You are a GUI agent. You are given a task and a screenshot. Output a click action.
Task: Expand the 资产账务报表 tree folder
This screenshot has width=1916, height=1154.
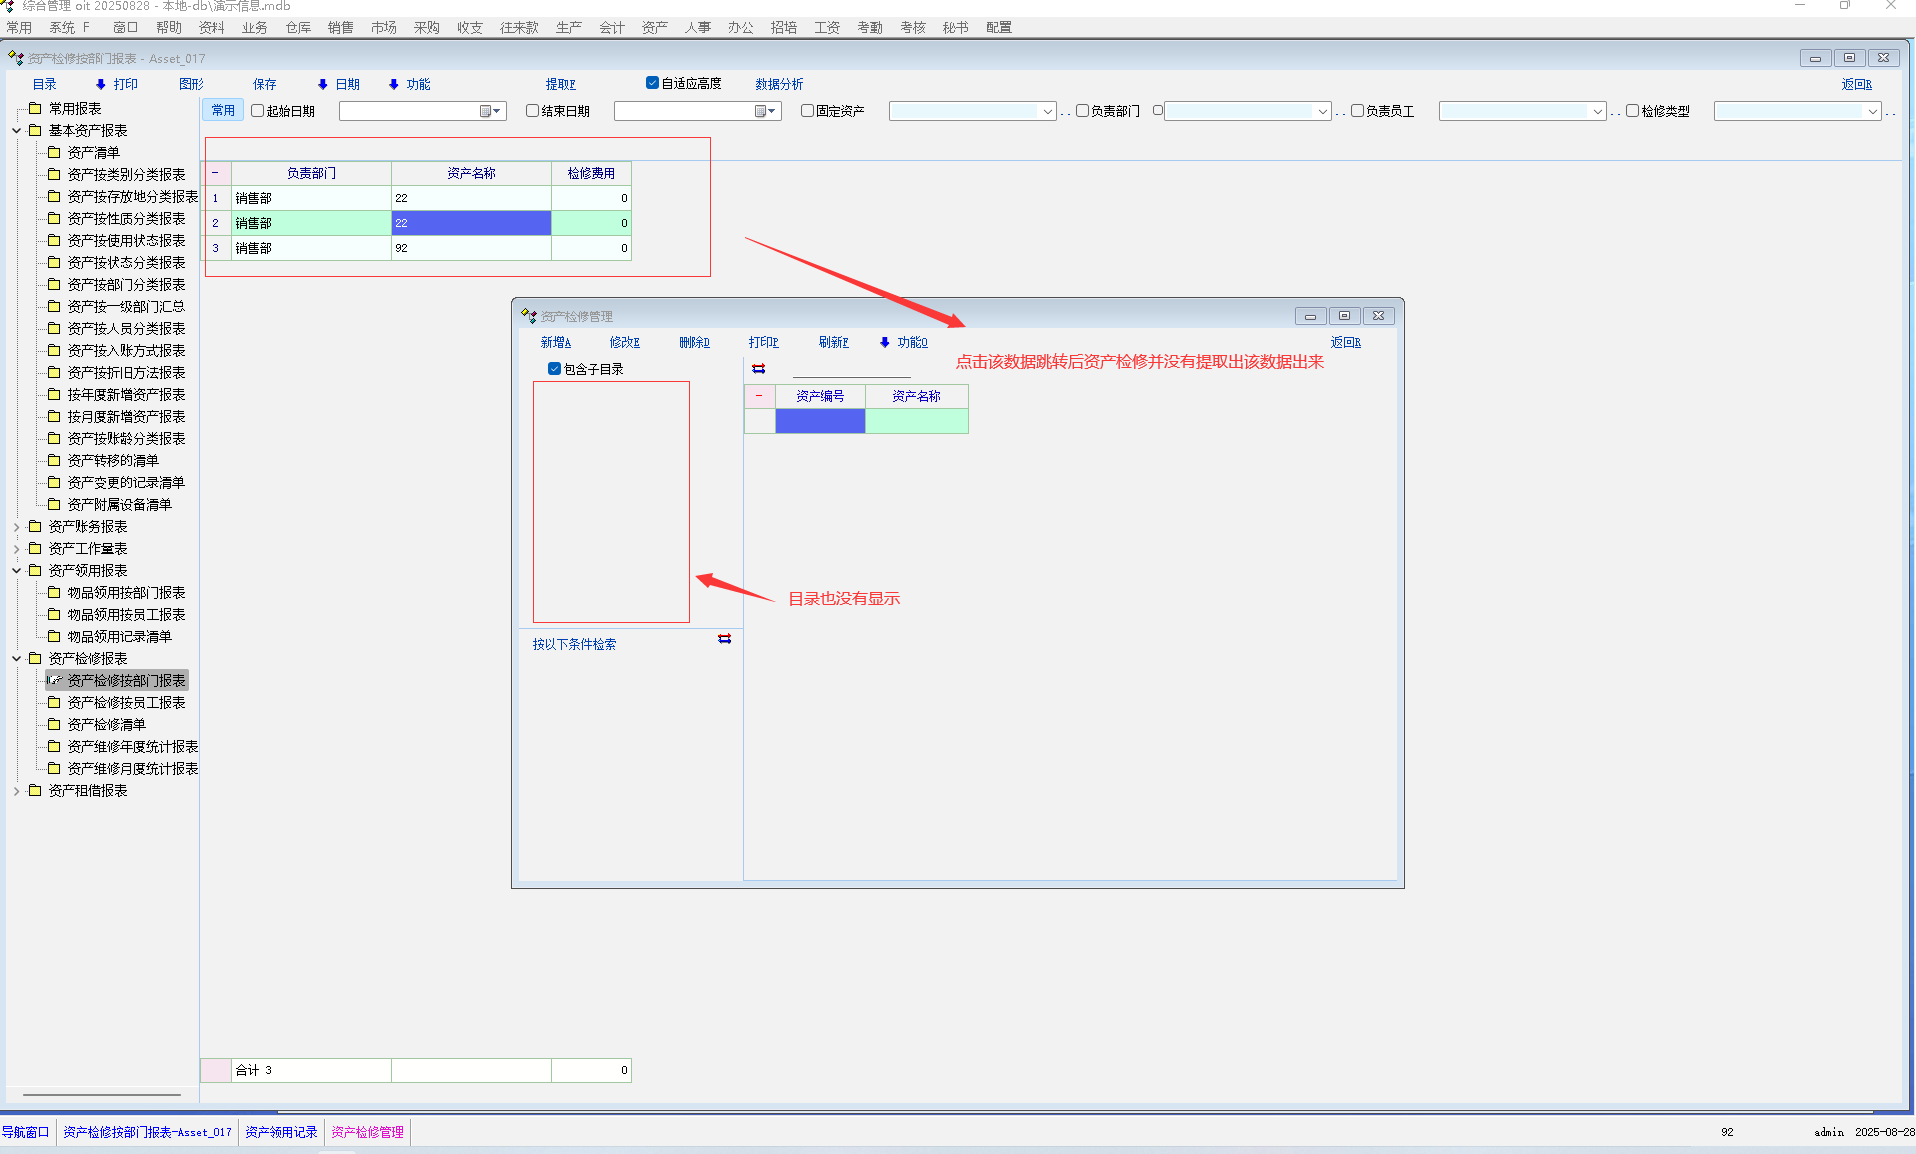17,527
